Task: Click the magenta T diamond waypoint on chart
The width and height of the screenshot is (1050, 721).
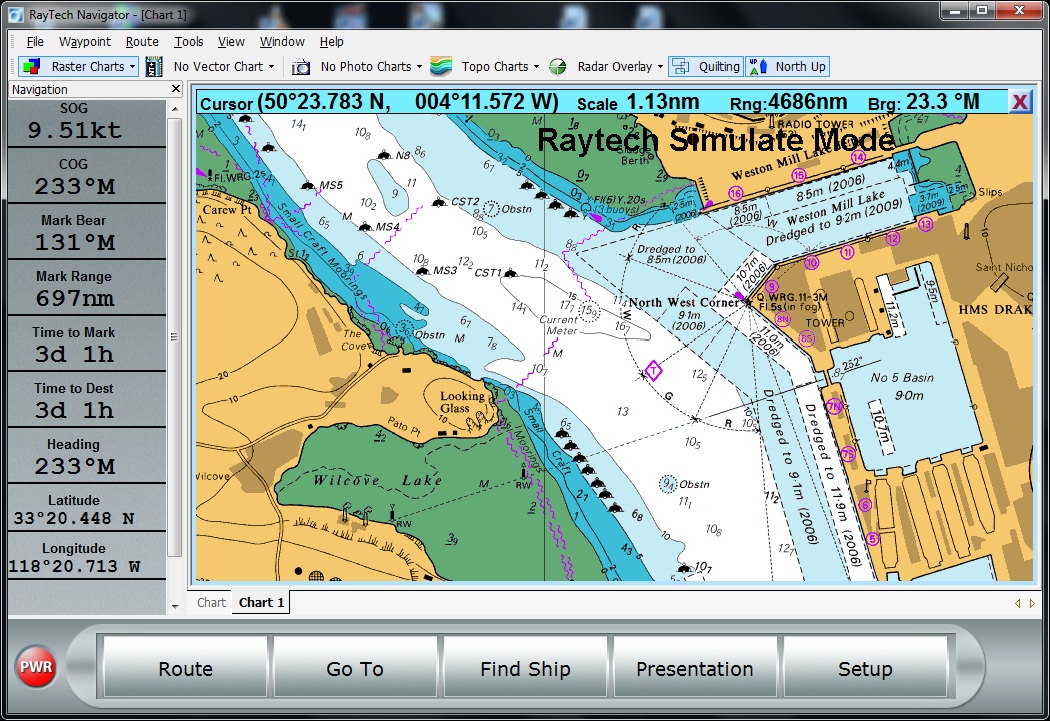Action: coord(653,370)
